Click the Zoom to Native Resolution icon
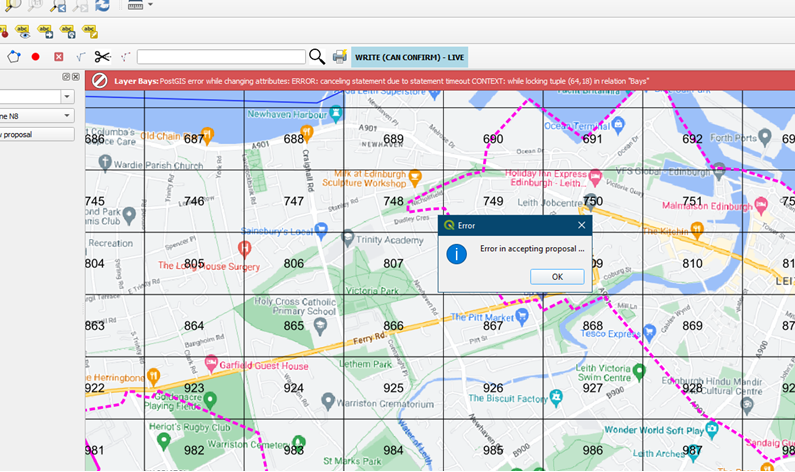Image resolution: width=795 pixels, height=472 pixels. pos(35,5)
